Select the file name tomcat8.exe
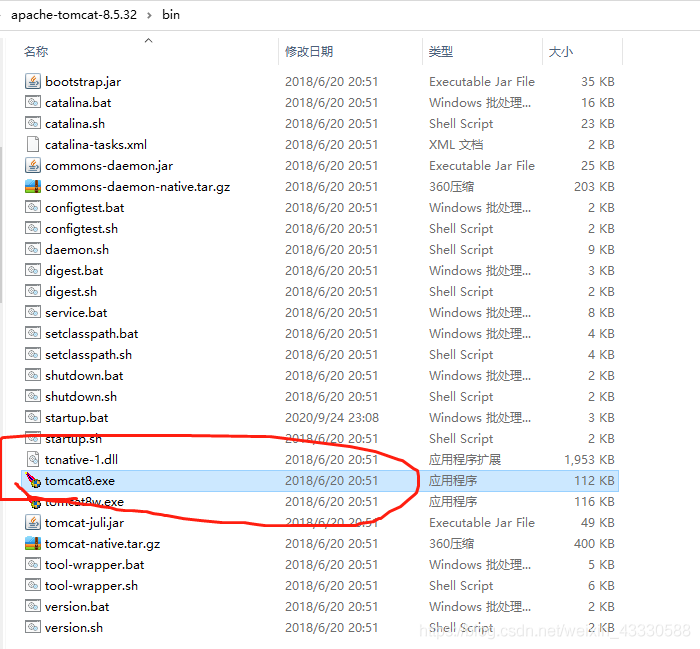Image resolution: width=700 pixels, height=649 pixels. pos(80,481)
